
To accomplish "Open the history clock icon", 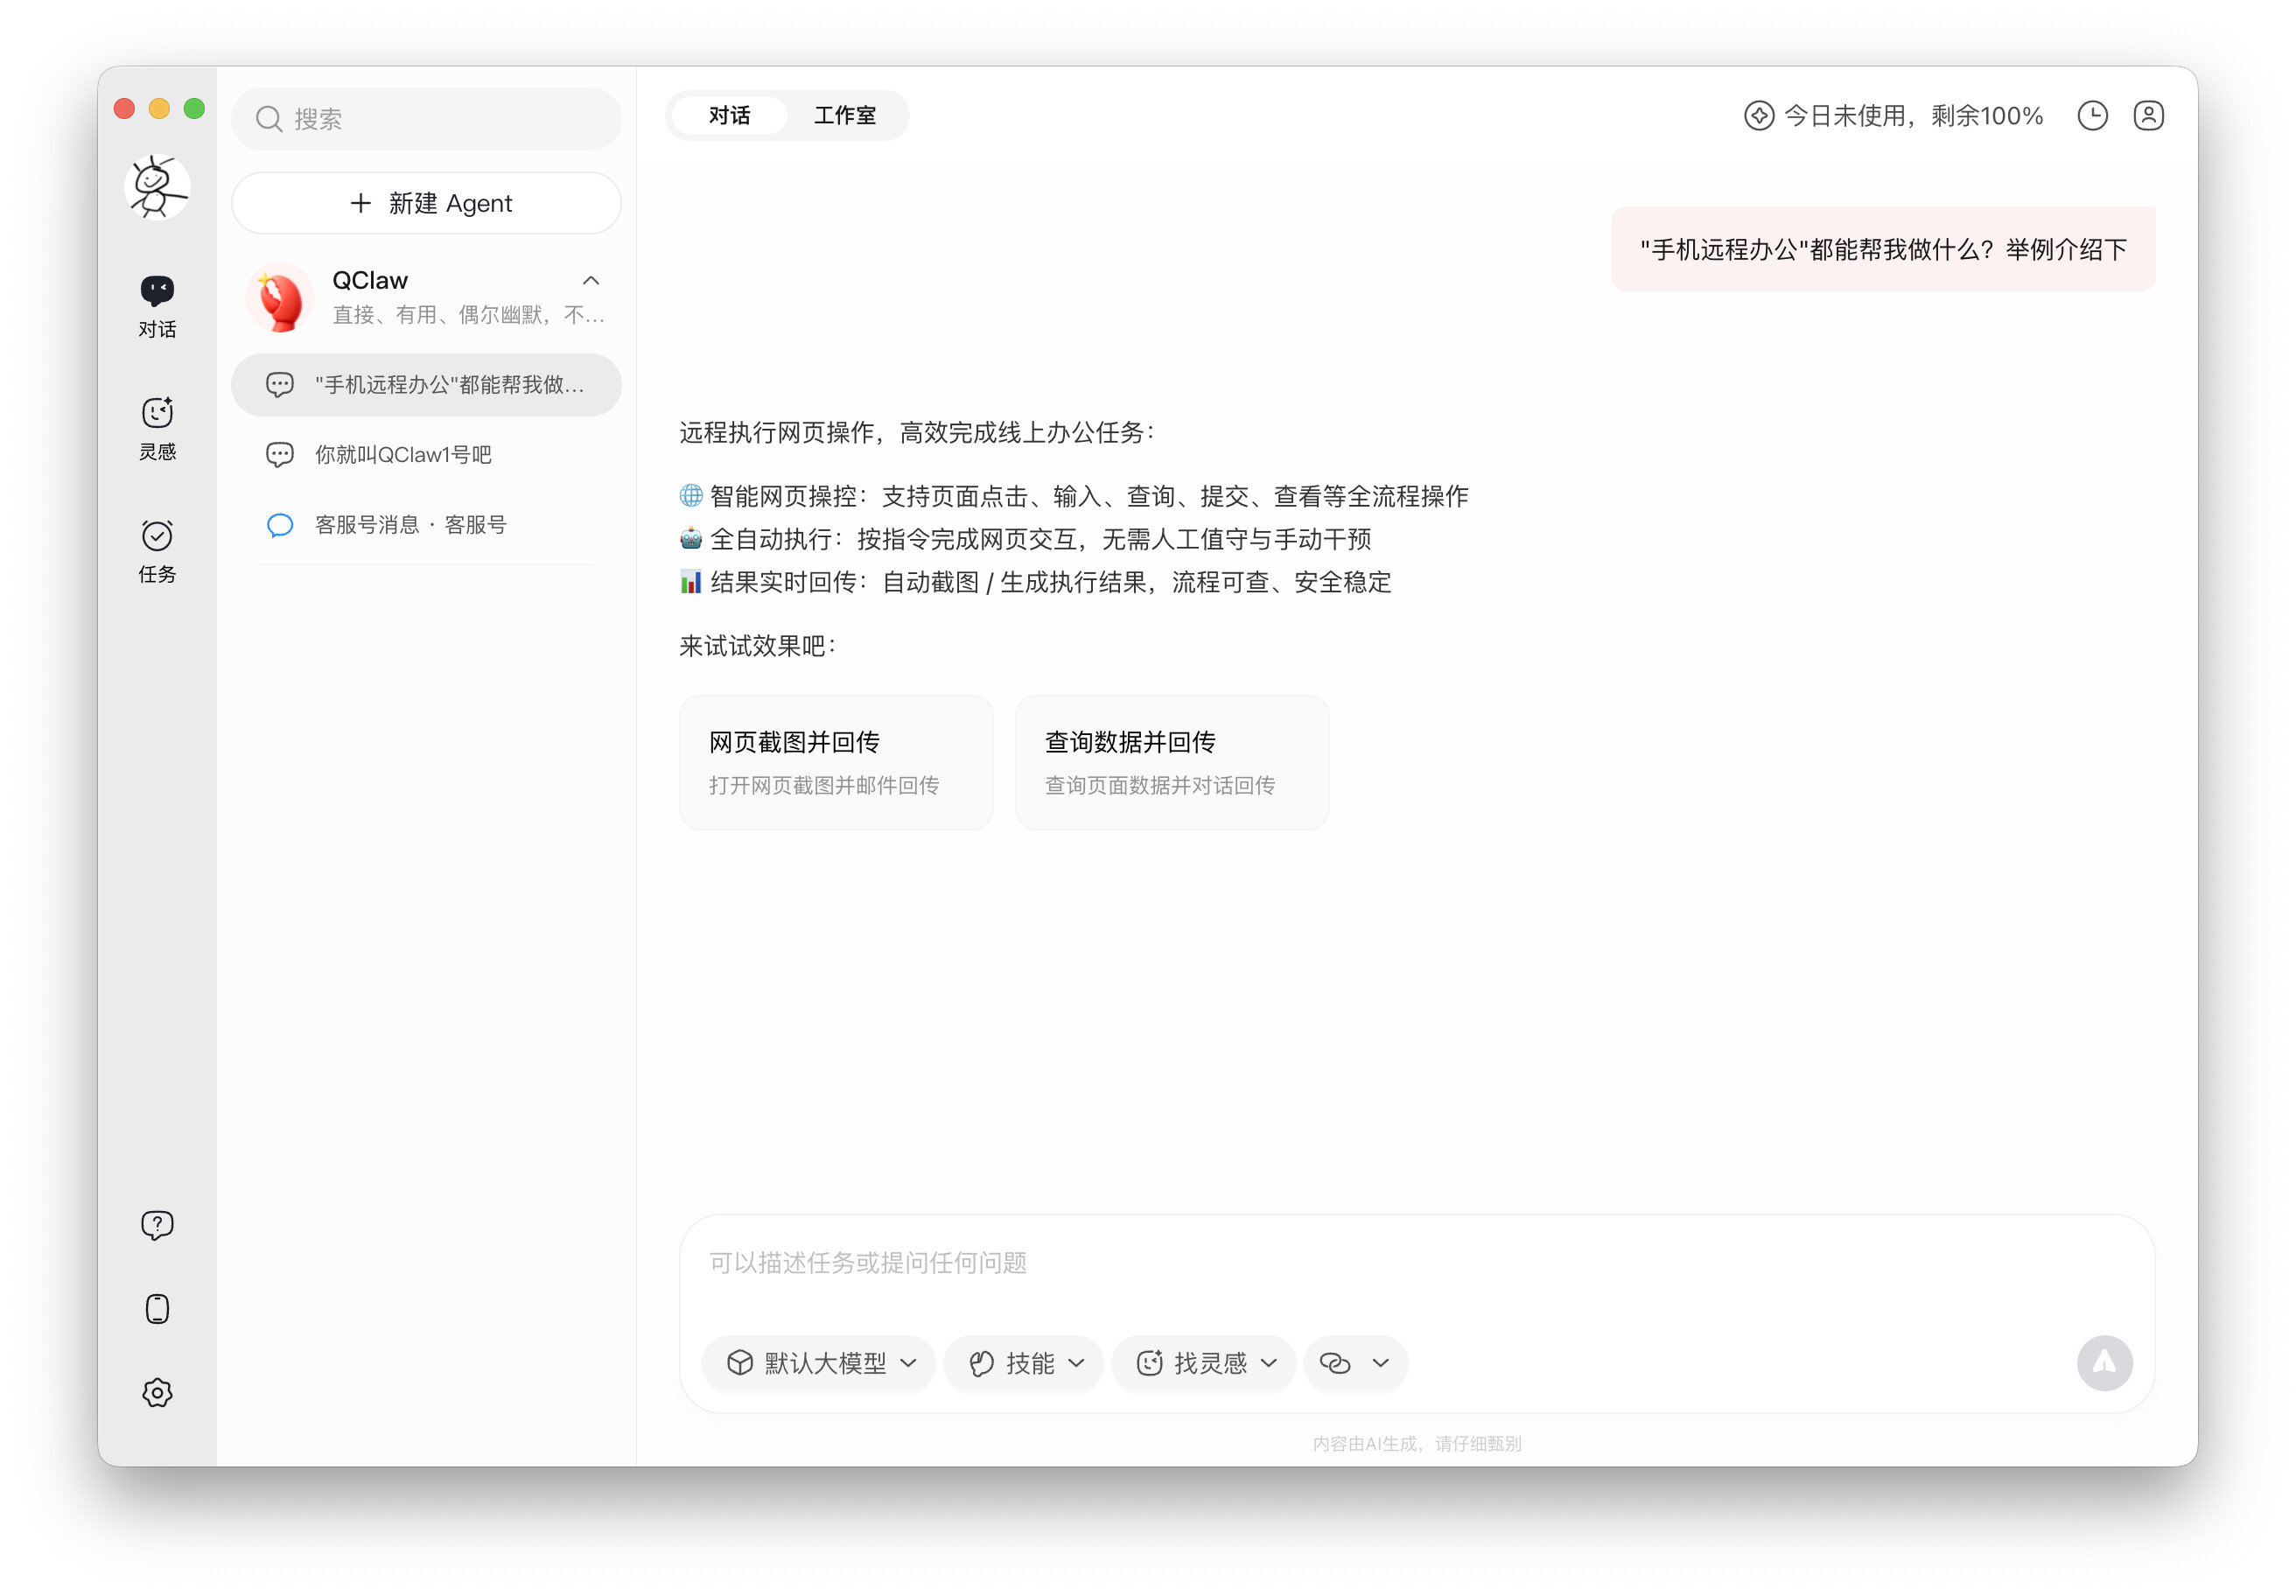I will pos(2092,116).
